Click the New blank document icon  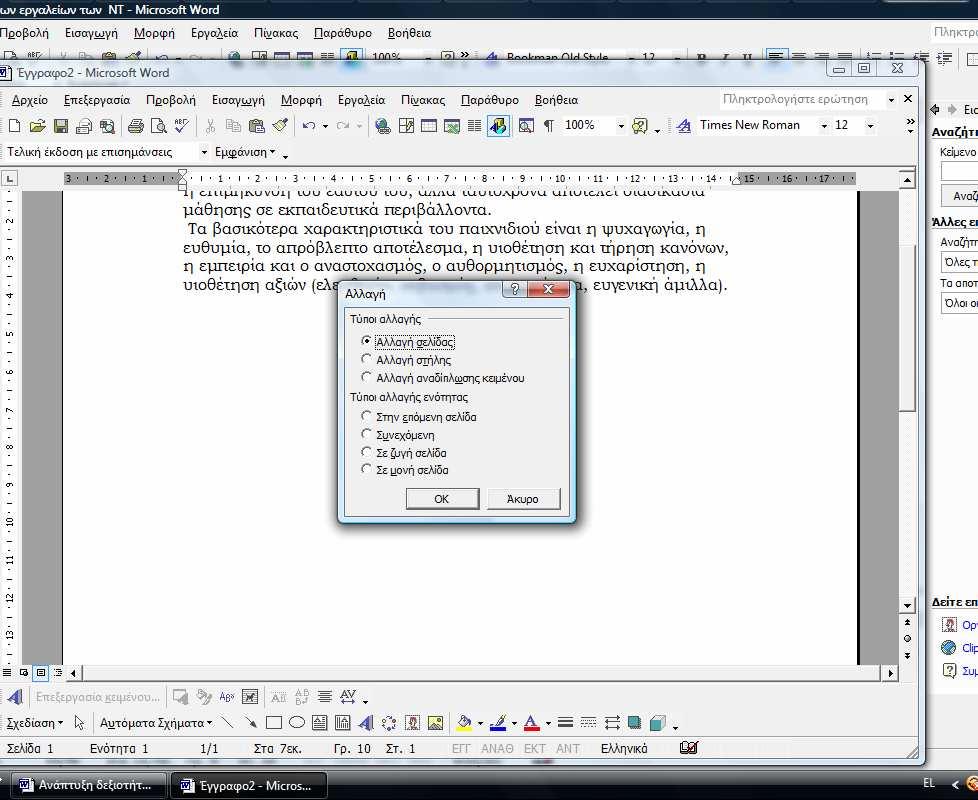point(14,126)
